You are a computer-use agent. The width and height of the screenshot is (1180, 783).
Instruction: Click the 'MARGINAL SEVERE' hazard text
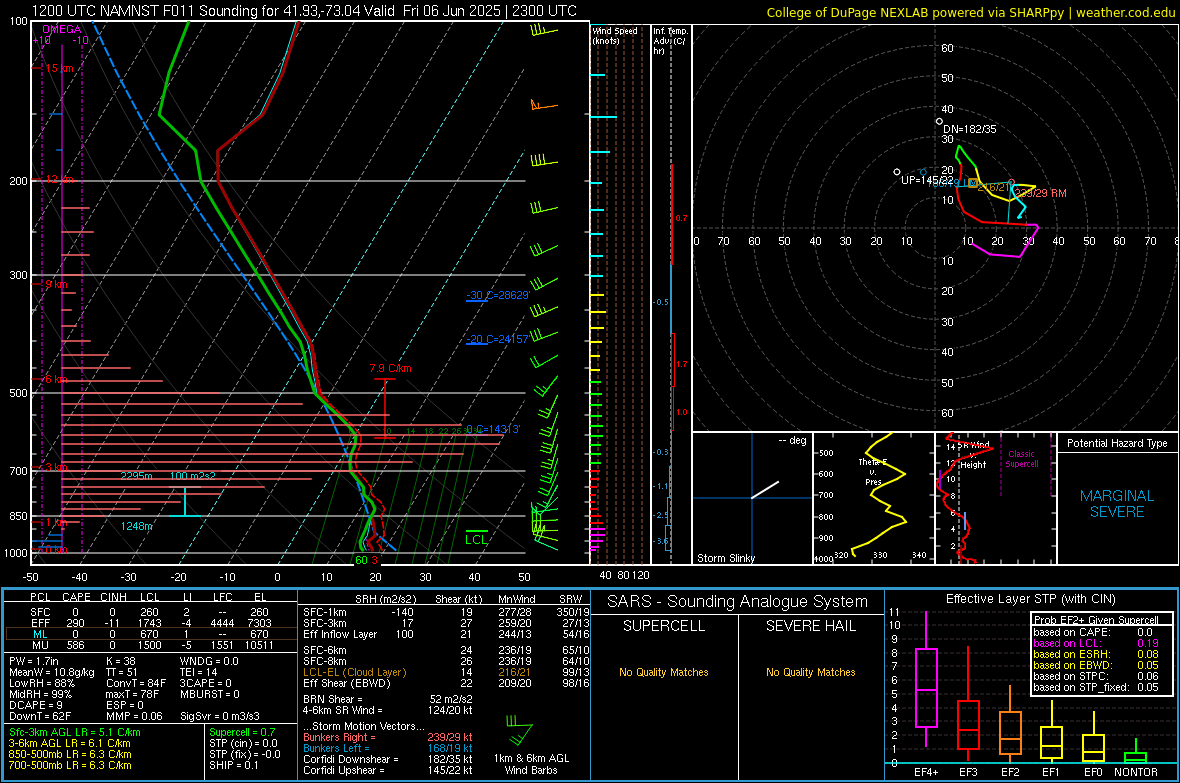(x=1117, y=504)
